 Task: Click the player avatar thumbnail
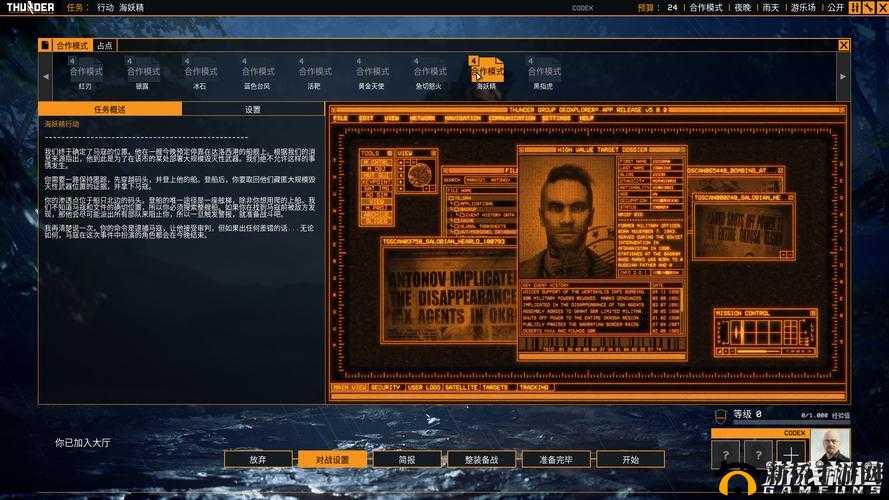pyautogui.click(x=829, y=446)
